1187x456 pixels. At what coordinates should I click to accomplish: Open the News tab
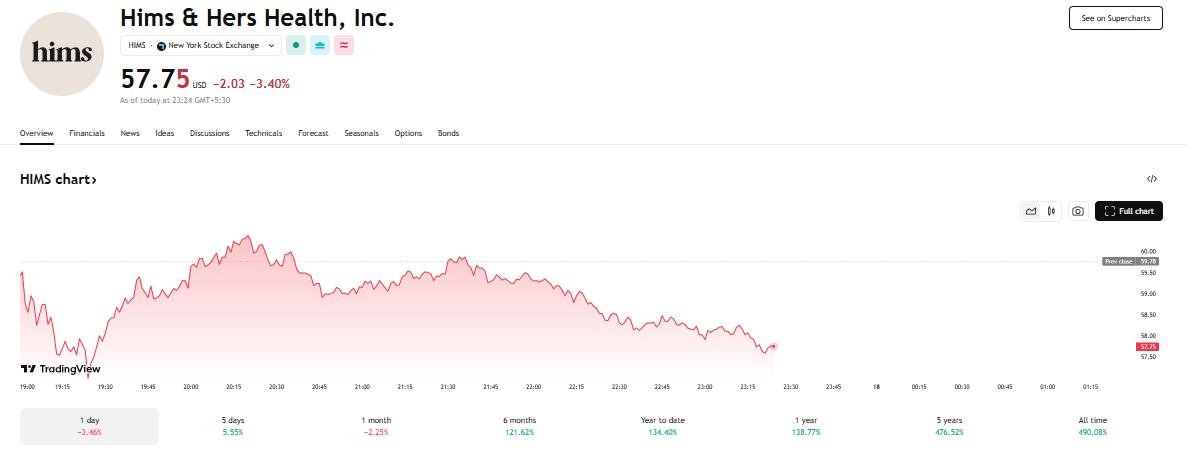pos(130,133)
